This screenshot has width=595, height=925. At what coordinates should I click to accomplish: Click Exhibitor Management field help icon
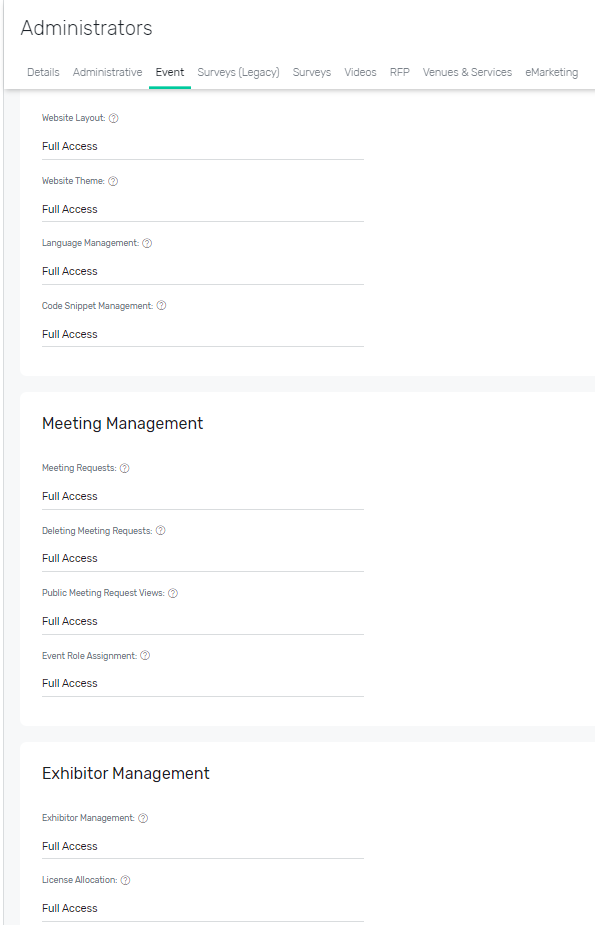[x=143, y=818]
